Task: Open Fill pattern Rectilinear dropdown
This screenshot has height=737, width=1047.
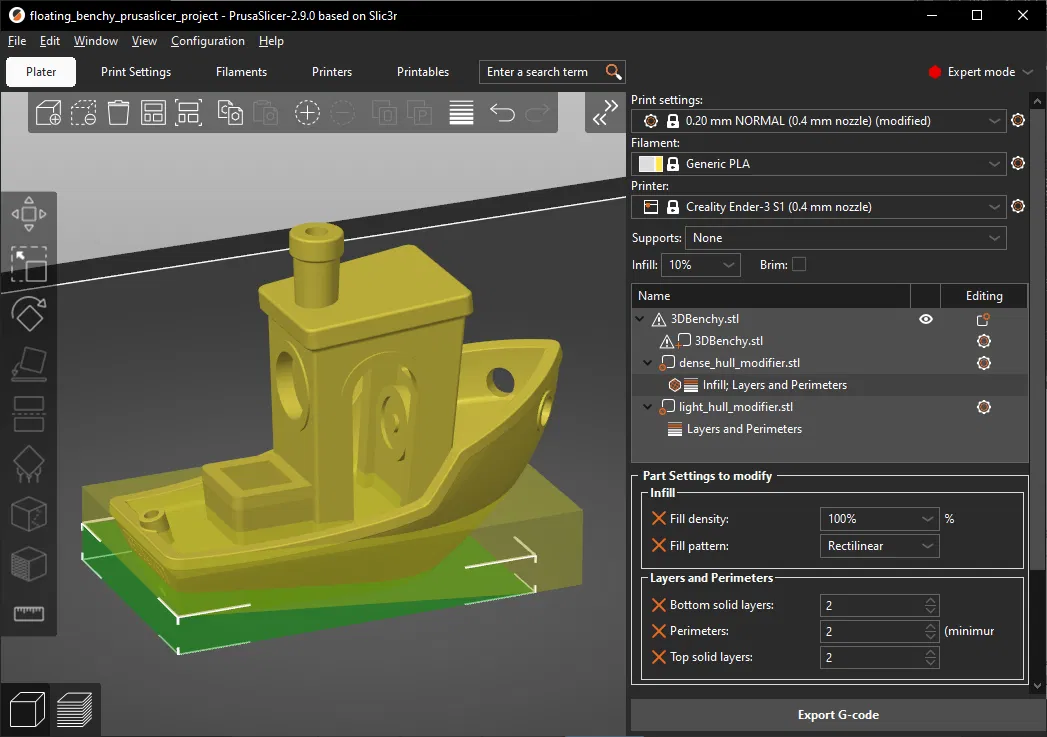Action: [879, 546]
